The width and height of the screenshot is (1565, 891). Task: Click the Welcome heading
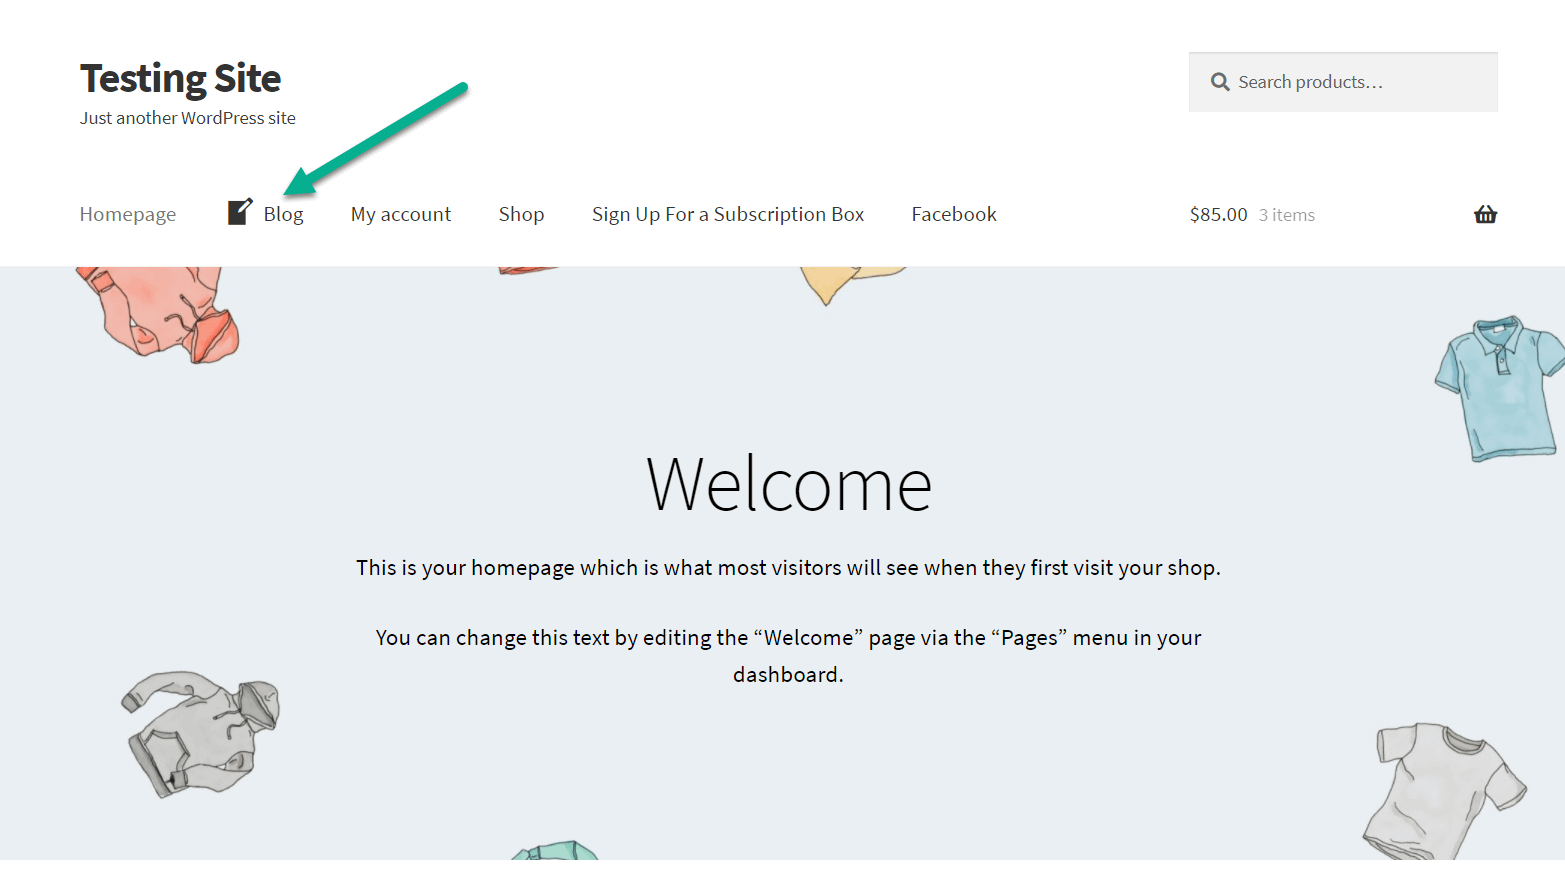[788, 485]
